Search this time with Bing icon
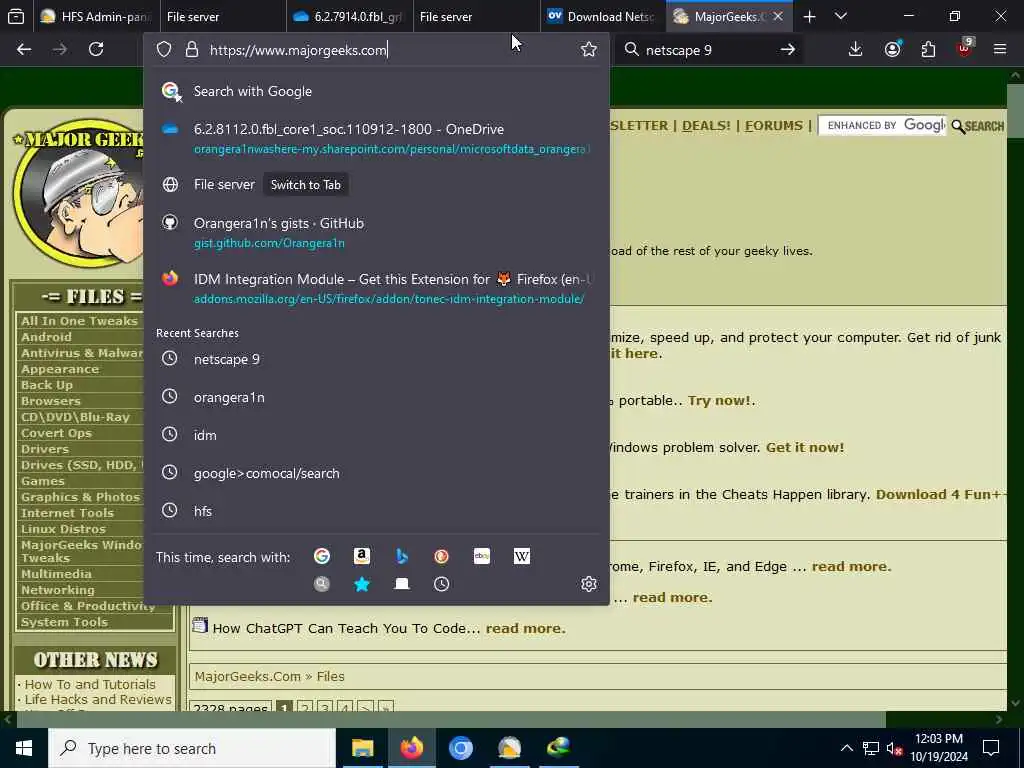The image size is (1024, 768). pyautogui.click(x=402, y=556)
